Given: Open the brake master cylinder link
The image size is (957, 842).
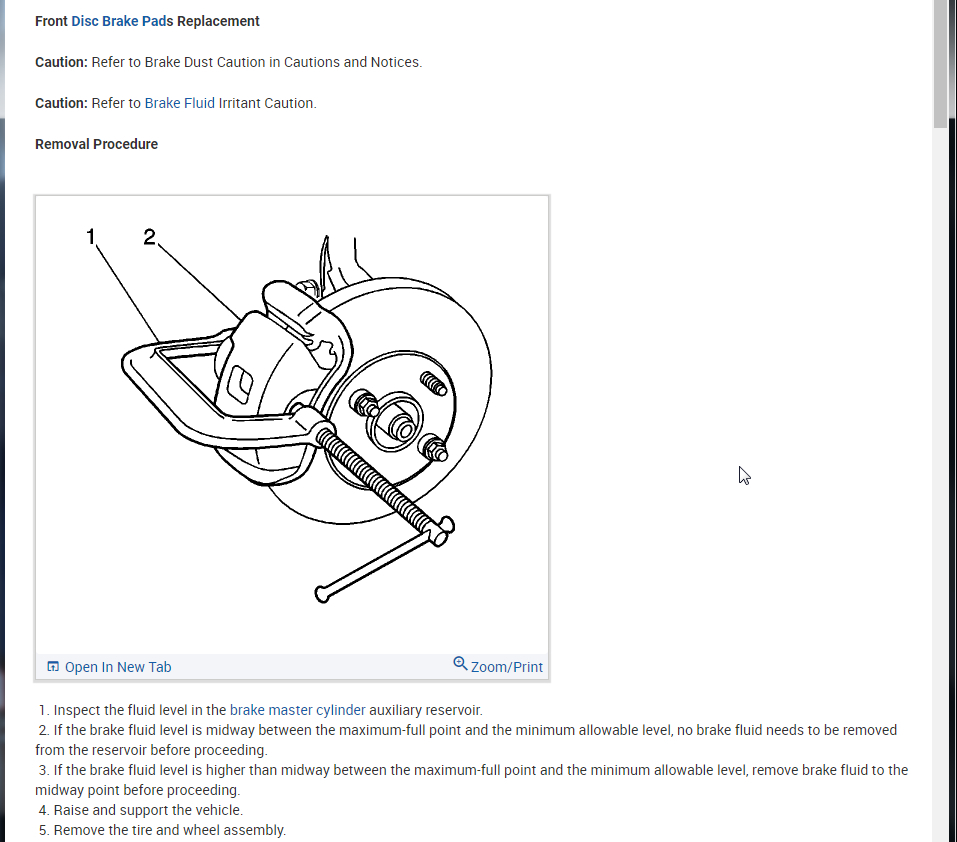Looking at the screenshot, I should click(297, 710).
